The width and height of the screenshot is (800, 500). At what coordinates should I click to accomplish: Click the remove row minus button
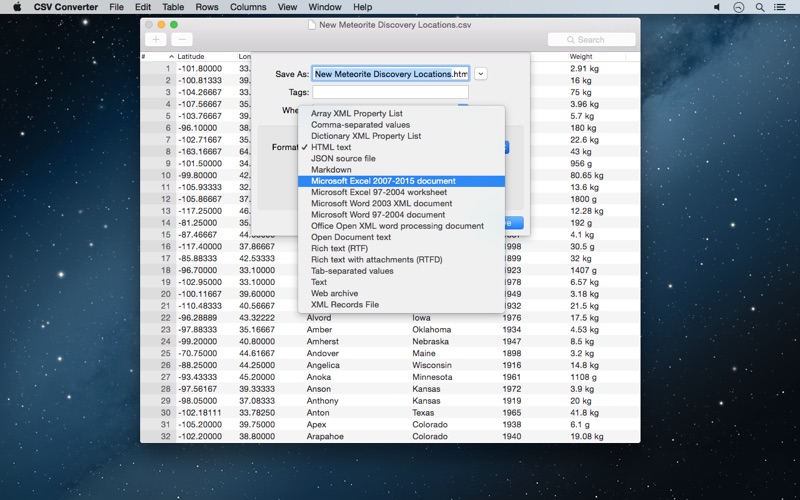[182, 39]
